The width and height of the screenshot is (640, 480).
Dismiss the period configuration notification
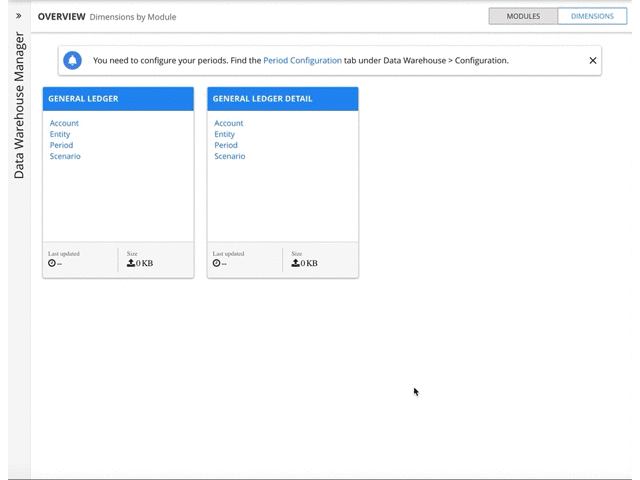tap(592, 61)
